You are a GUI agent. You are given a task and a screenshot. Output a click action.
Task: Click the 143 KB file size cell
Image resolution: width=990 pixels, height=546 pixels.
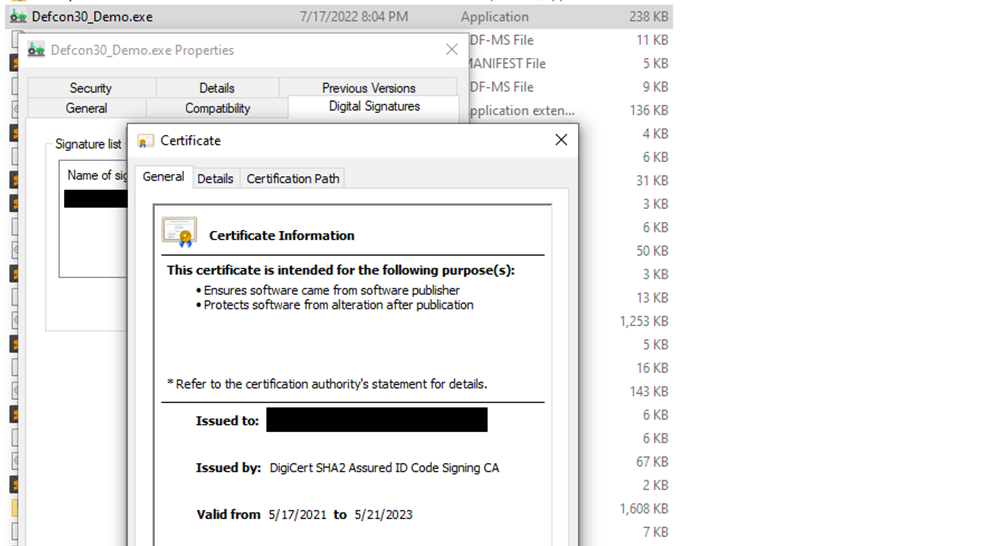coord(649,391)
